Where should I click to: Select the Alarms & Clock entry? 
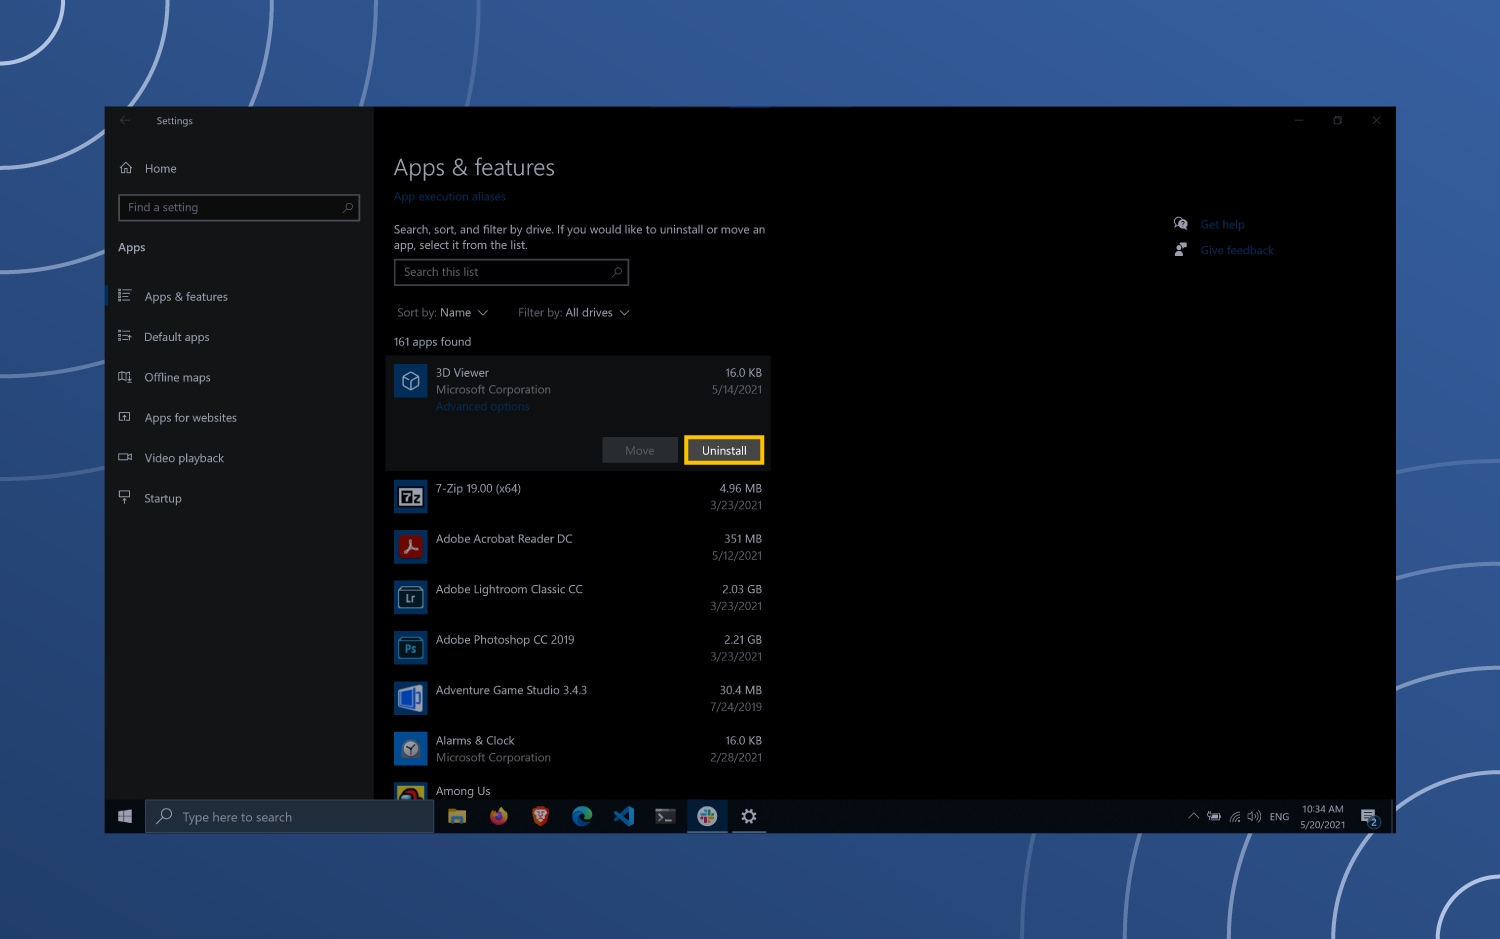[578, 749]
